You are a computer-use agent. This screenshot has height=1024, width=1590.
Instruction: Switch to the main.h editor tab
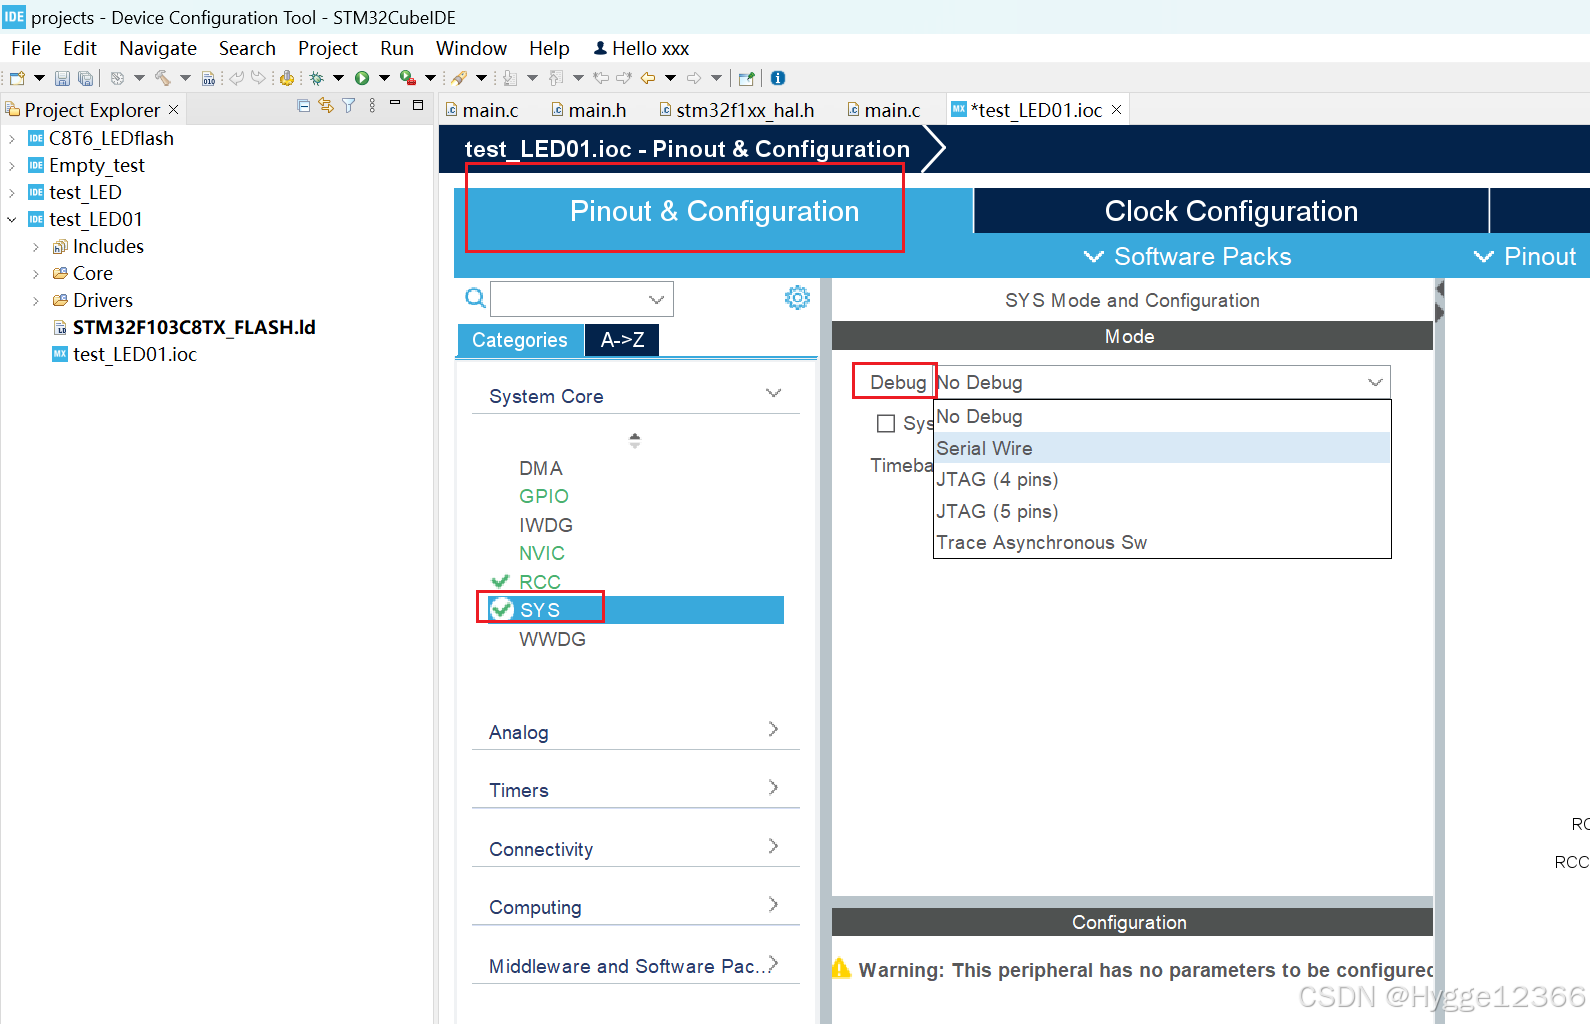[x=589, y=110]
